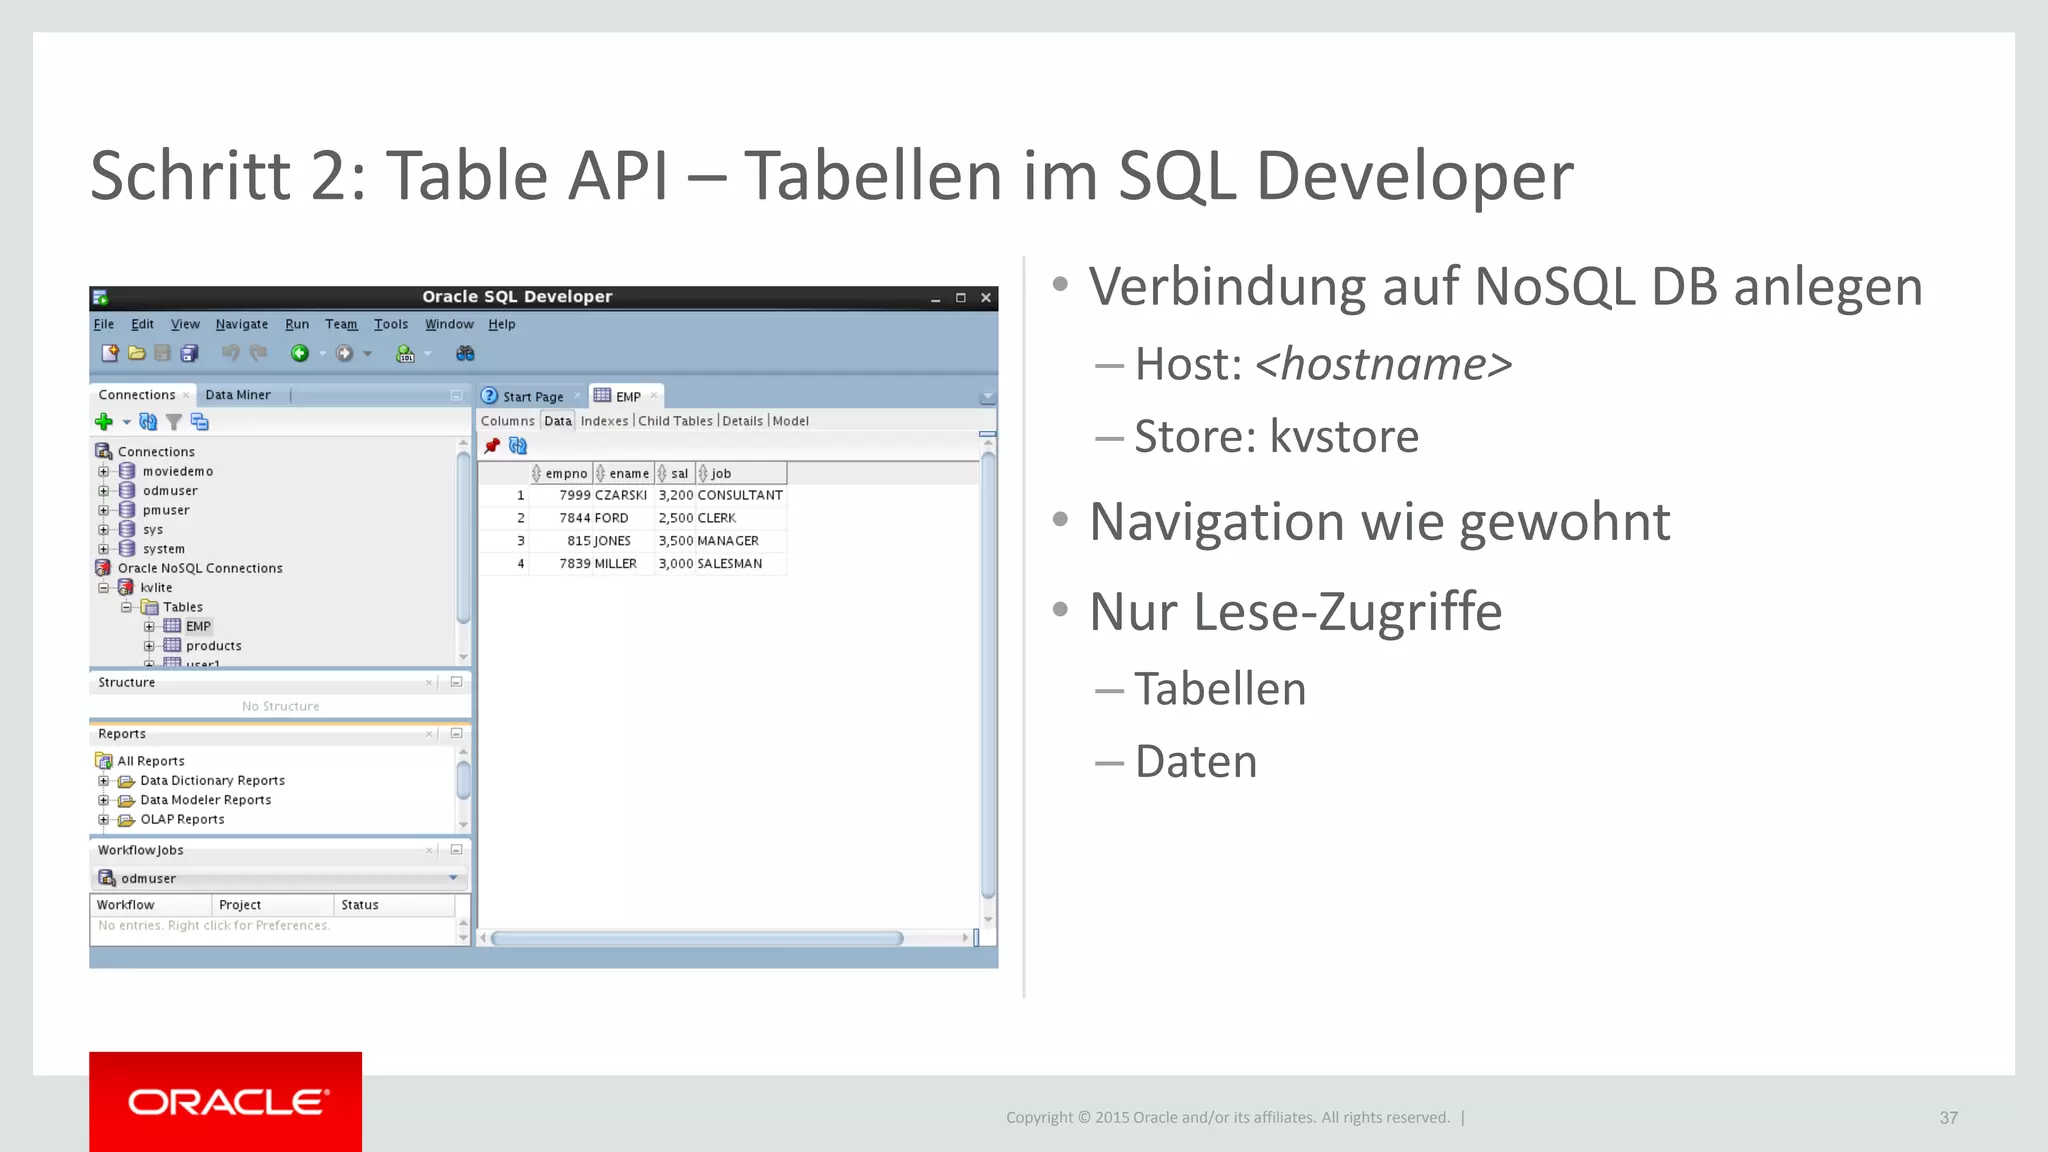This screenshot has height=1152, width=2048.
Task: Click the kvlite NoSQL store icon
Action: (x=126, y=587)
